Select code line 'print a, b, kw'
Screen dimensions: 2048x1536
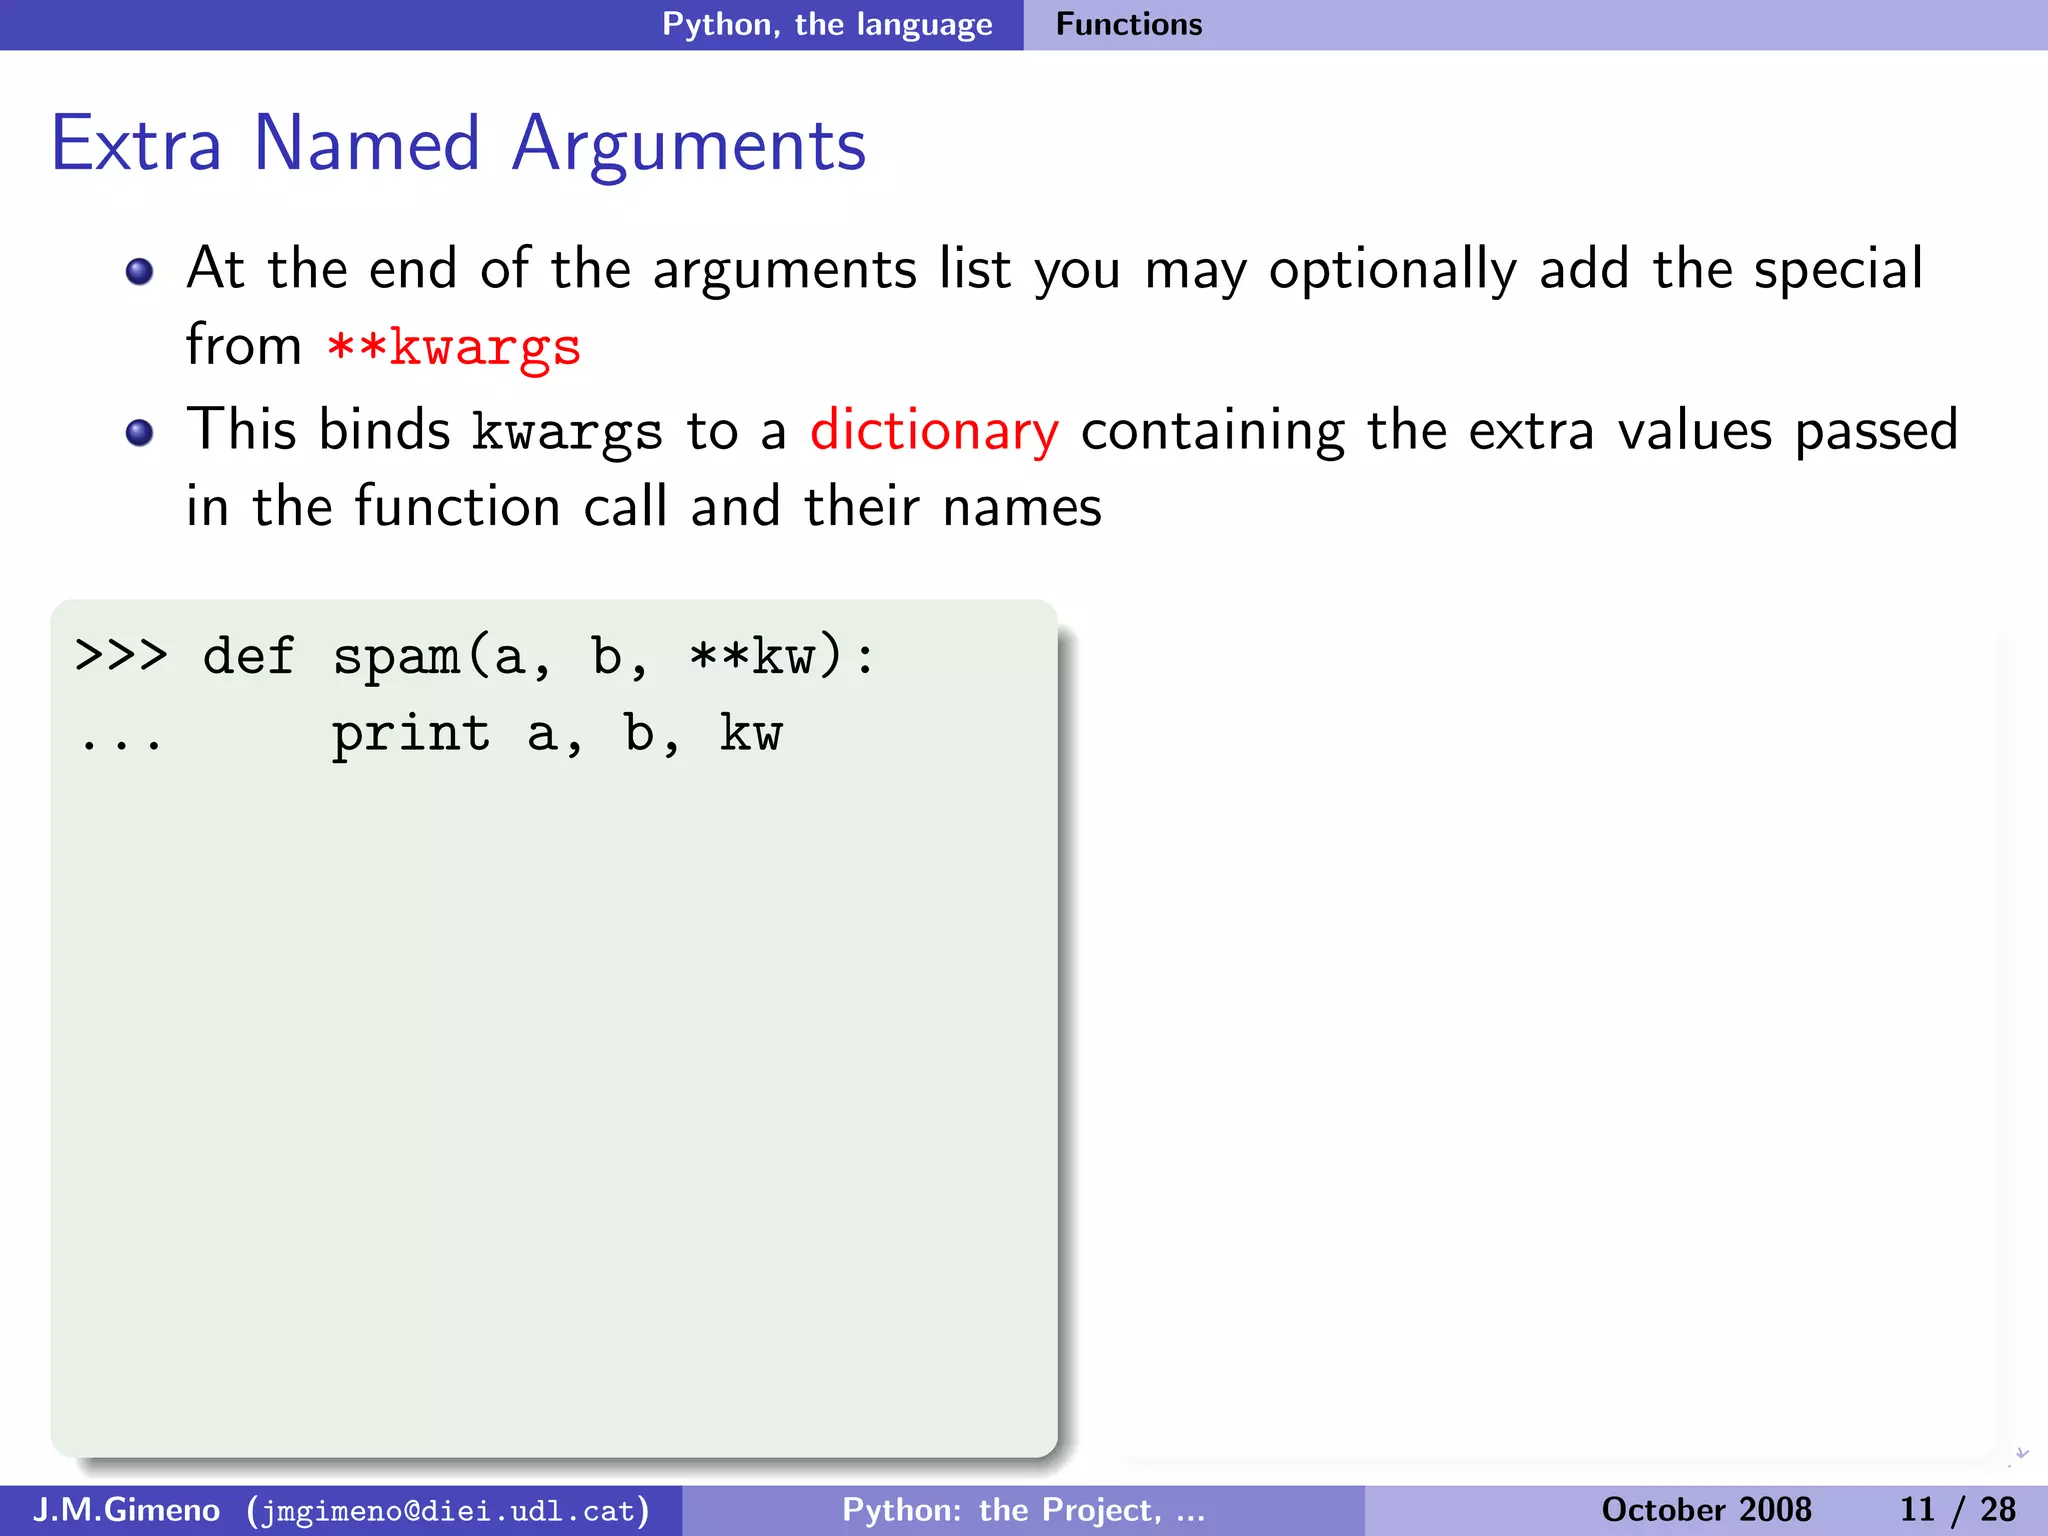557,735
